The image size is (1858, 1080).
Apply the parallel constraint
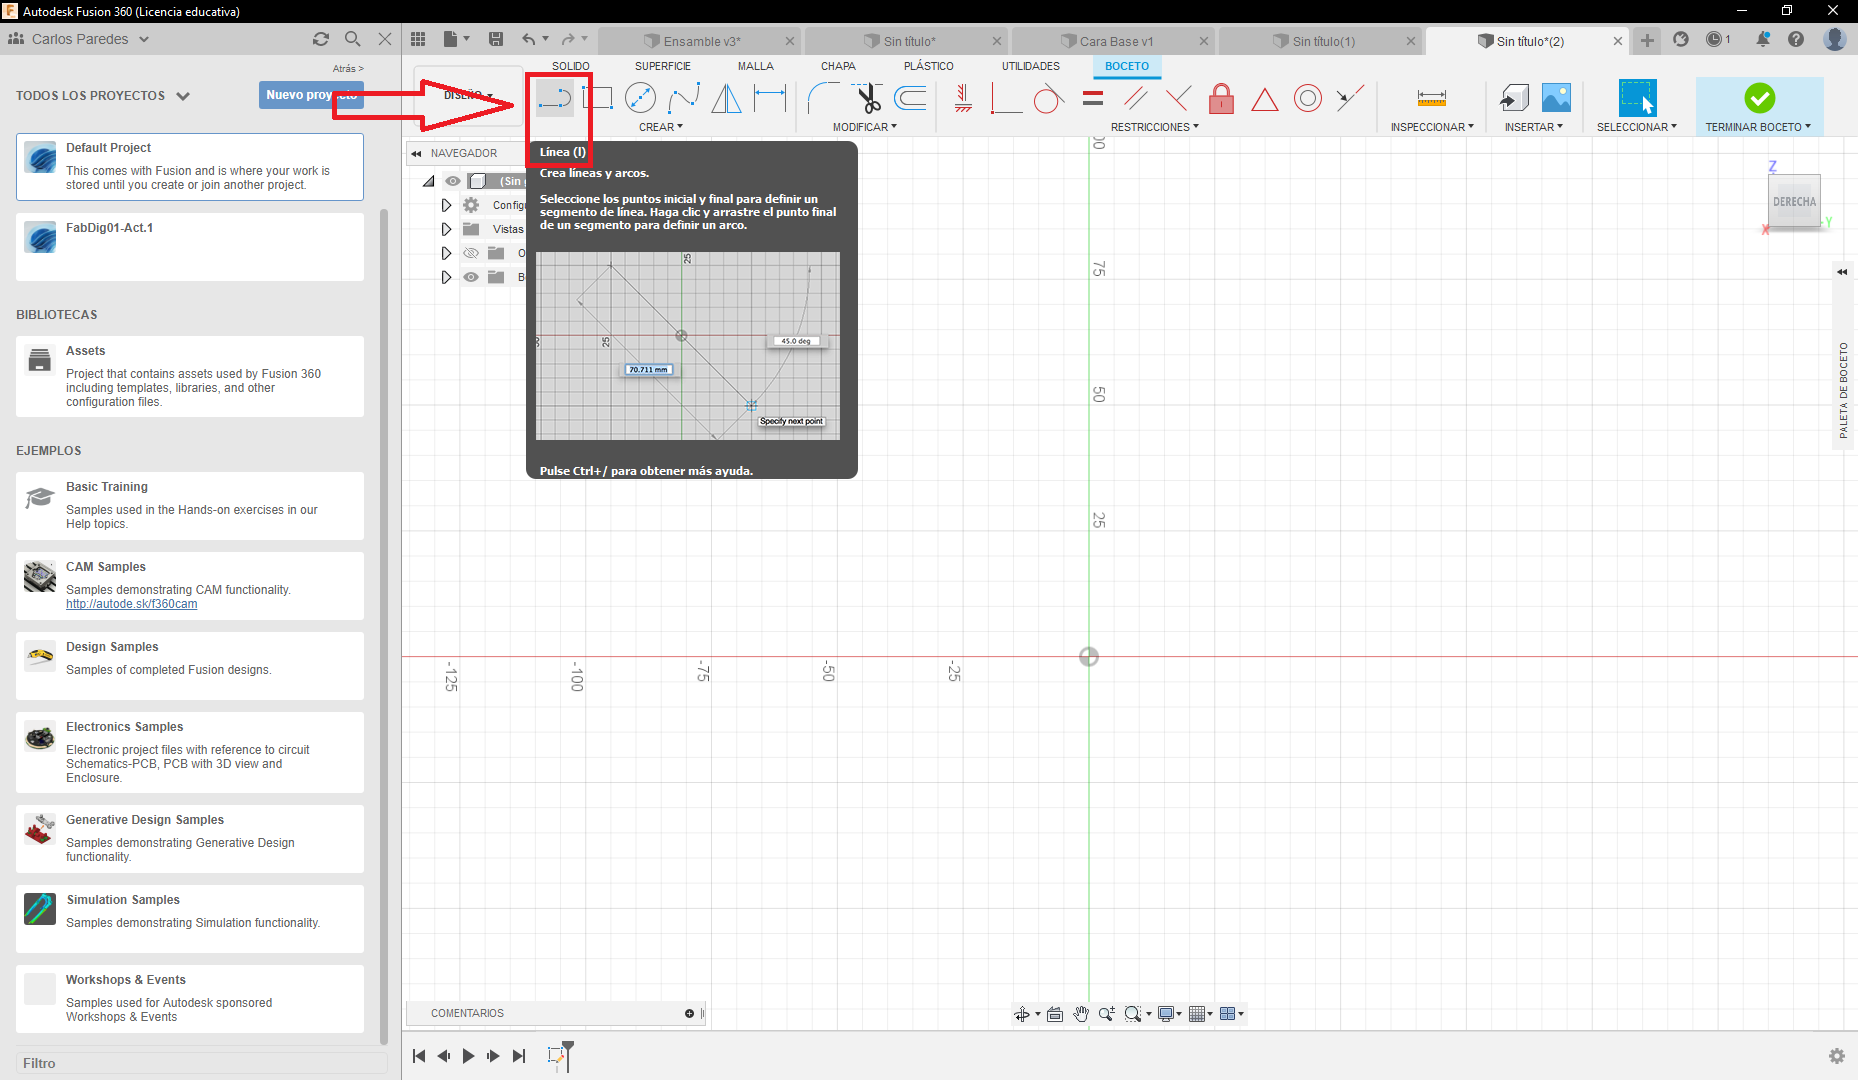tap(1135, 98)
